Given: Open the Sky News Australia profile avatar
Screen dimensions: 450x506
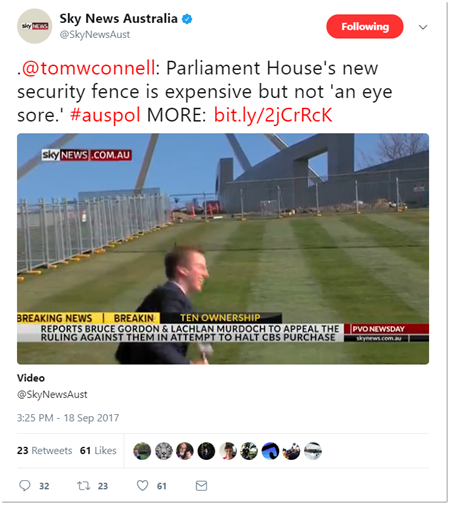Looking at the screenshot, I should pos(35,26).
